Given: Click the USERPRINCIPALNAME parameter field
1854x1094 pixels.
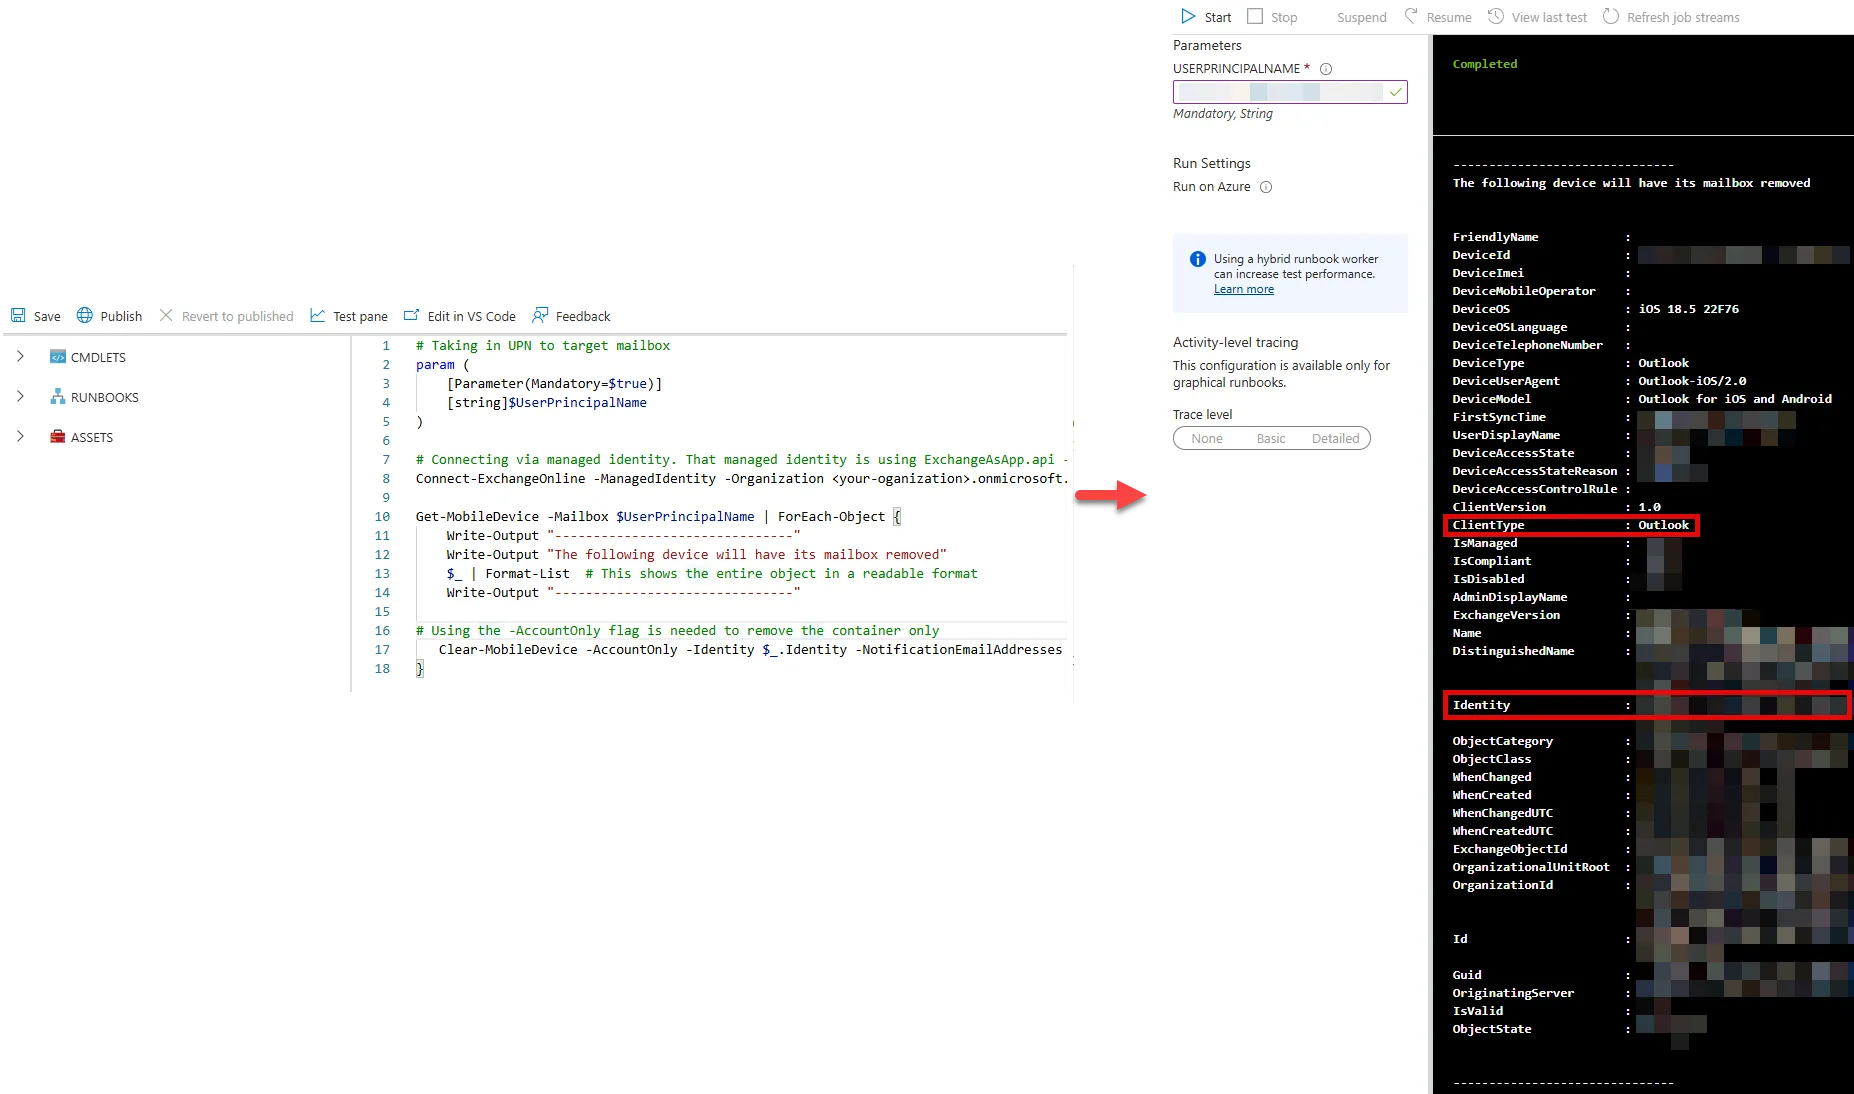Looking at the screenshot, I should coord(1289,91).
